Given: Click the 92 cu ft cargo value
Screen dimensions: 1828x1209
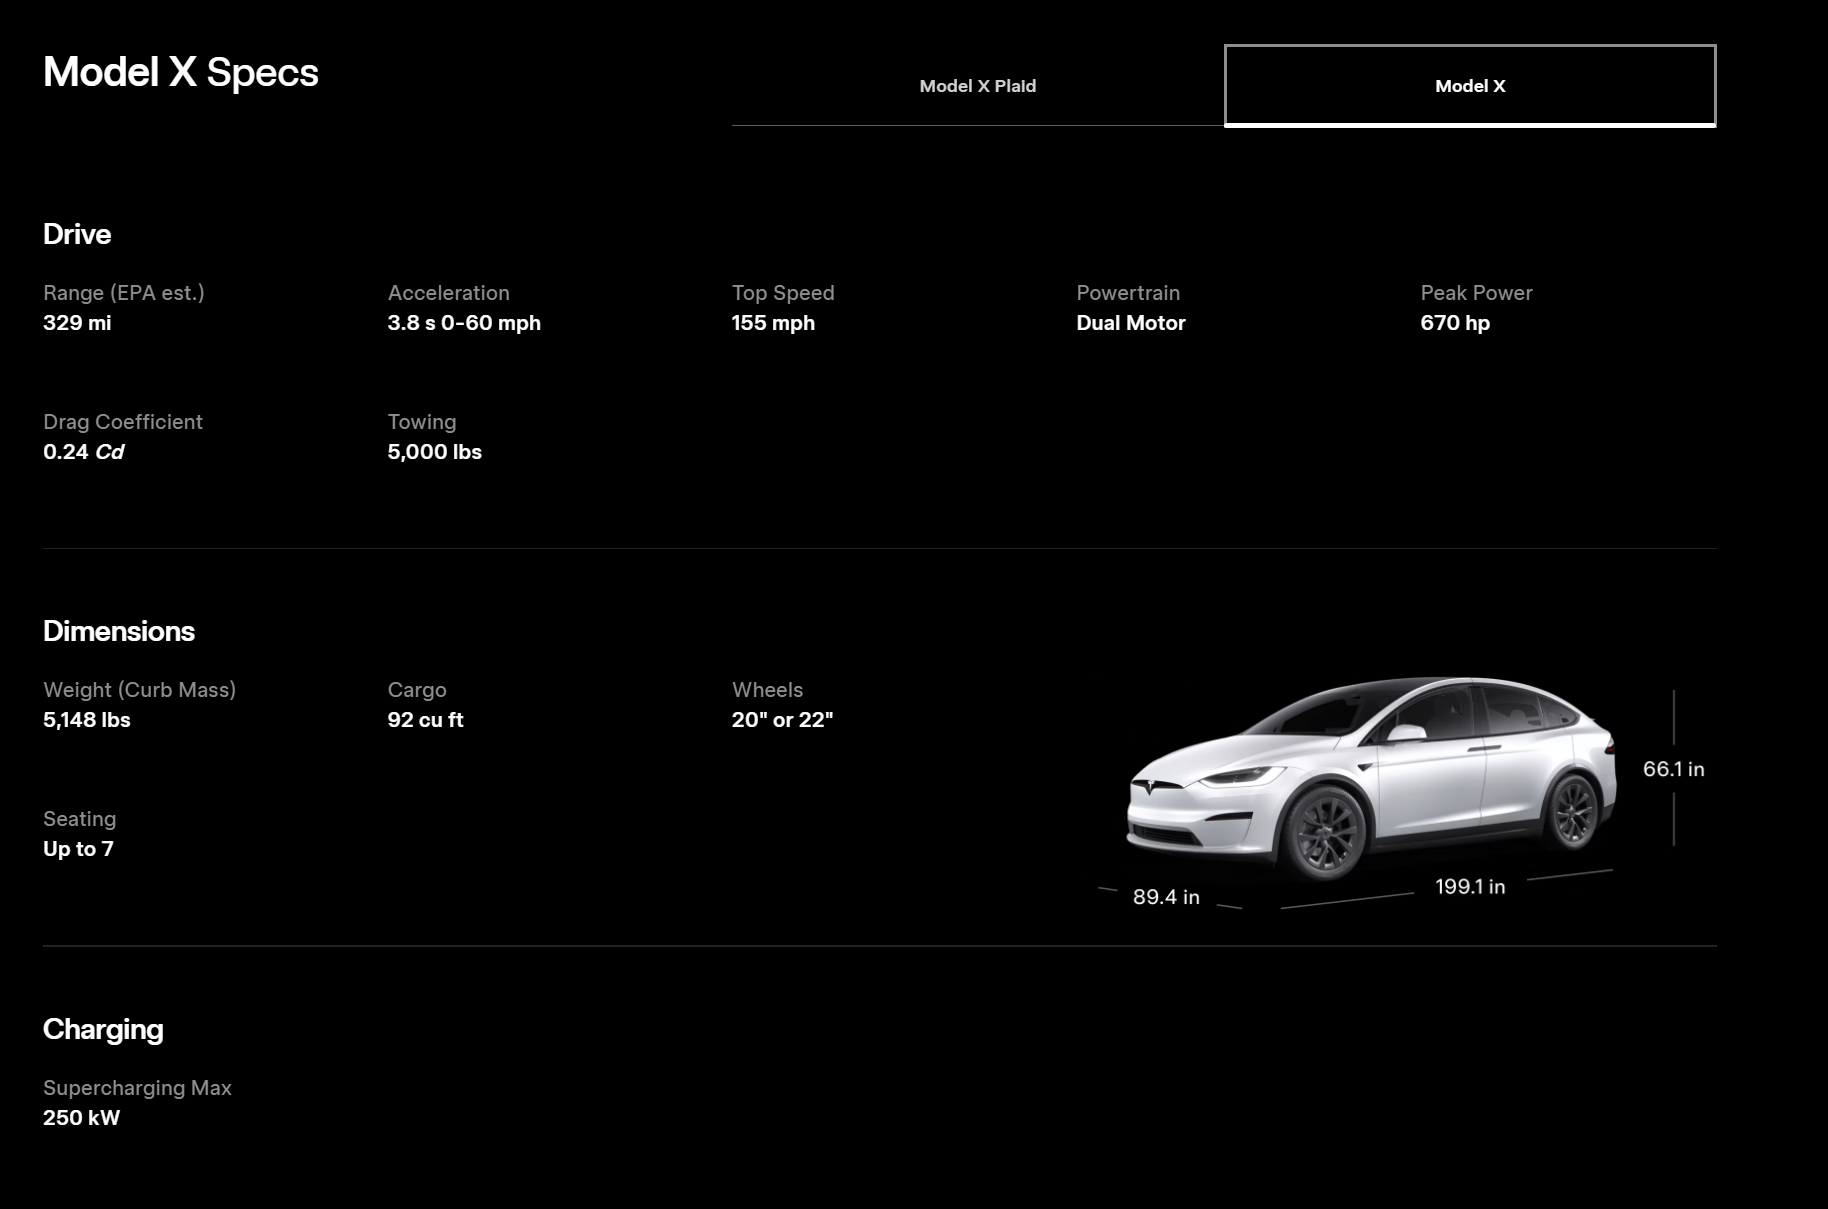Looking at the screenshot, I should coord(426,720).
